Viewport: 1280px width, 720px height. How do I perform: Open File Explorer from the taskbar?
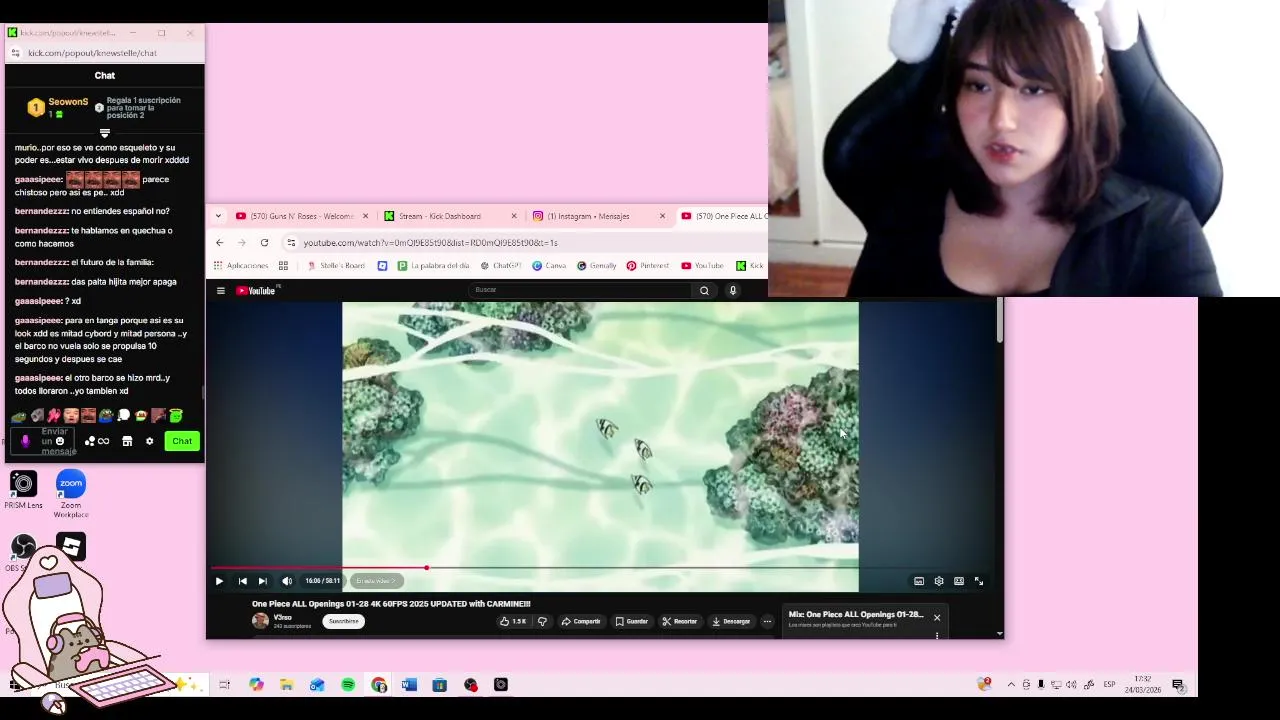(x=287, y=685)
